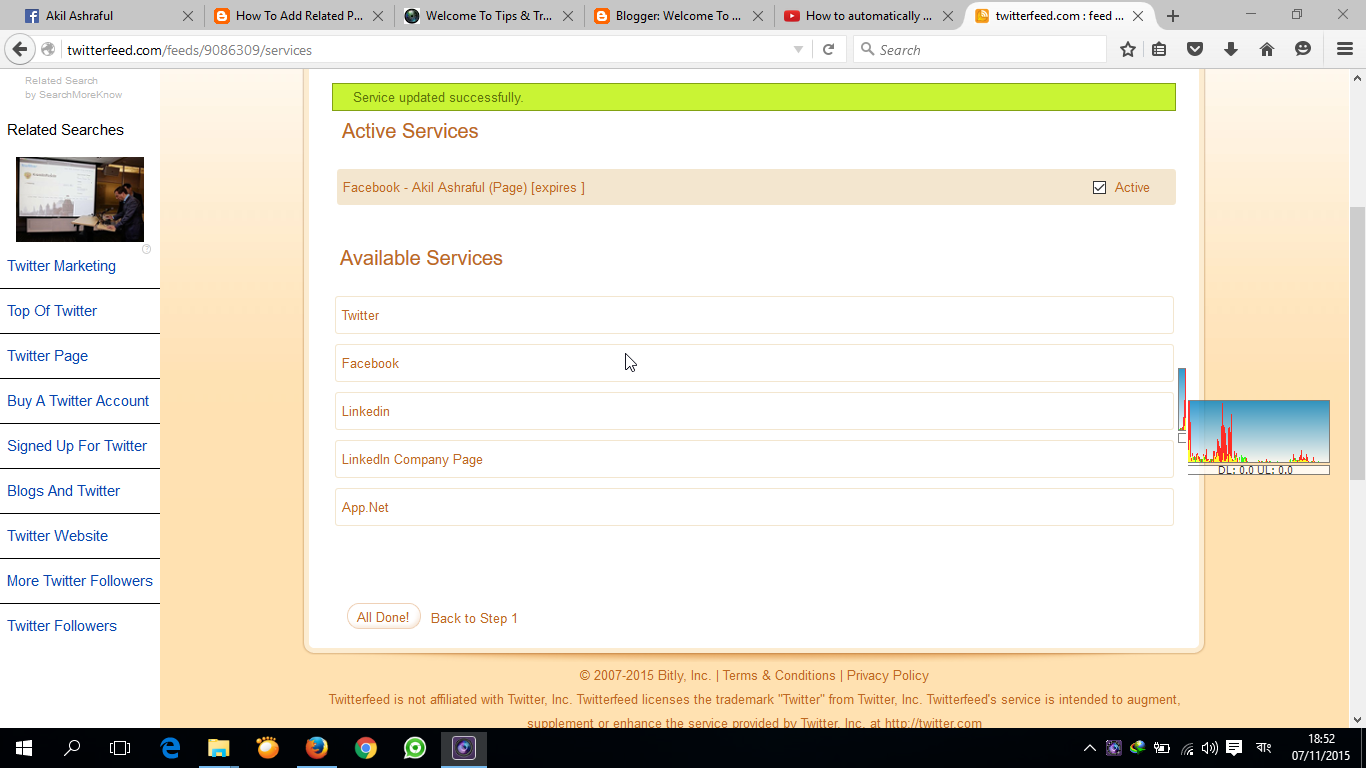Open Twitter Followers related search link
Image resolution: width=1366 pixels, height=768 pixels.
pyautogui.click(x=62, y=626)
